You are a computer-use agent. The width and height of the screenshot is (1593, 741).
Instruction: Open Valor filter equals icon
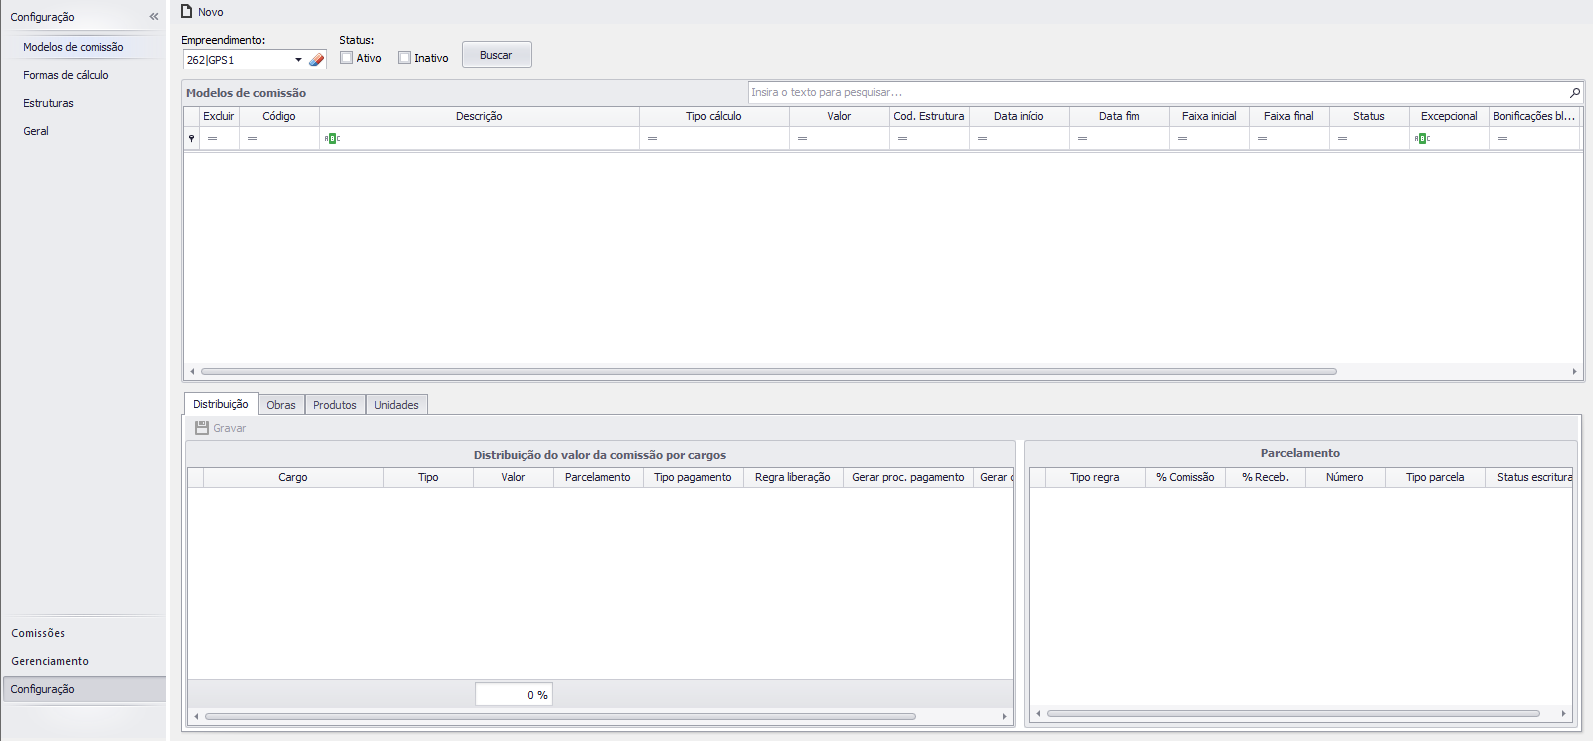click(x=802, y=138)
